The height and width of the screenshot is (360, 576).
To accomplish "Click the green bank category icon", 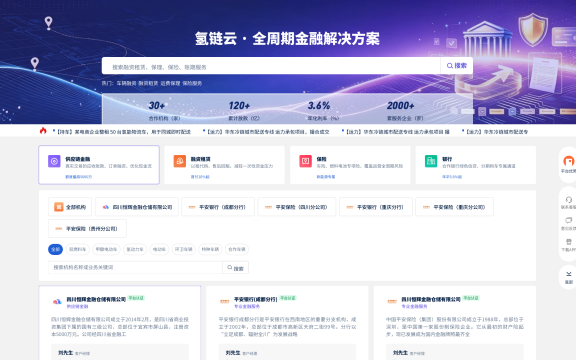I will (x=431, y=161).
